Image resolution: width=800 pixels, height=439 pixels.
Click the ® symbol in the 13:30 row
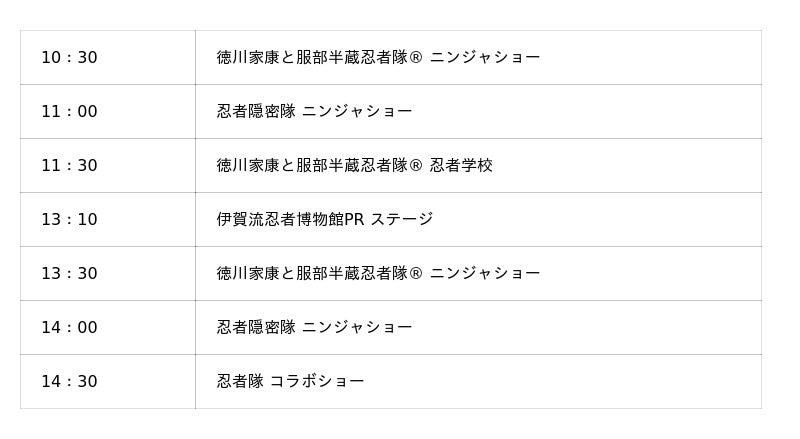pos(416,274)
